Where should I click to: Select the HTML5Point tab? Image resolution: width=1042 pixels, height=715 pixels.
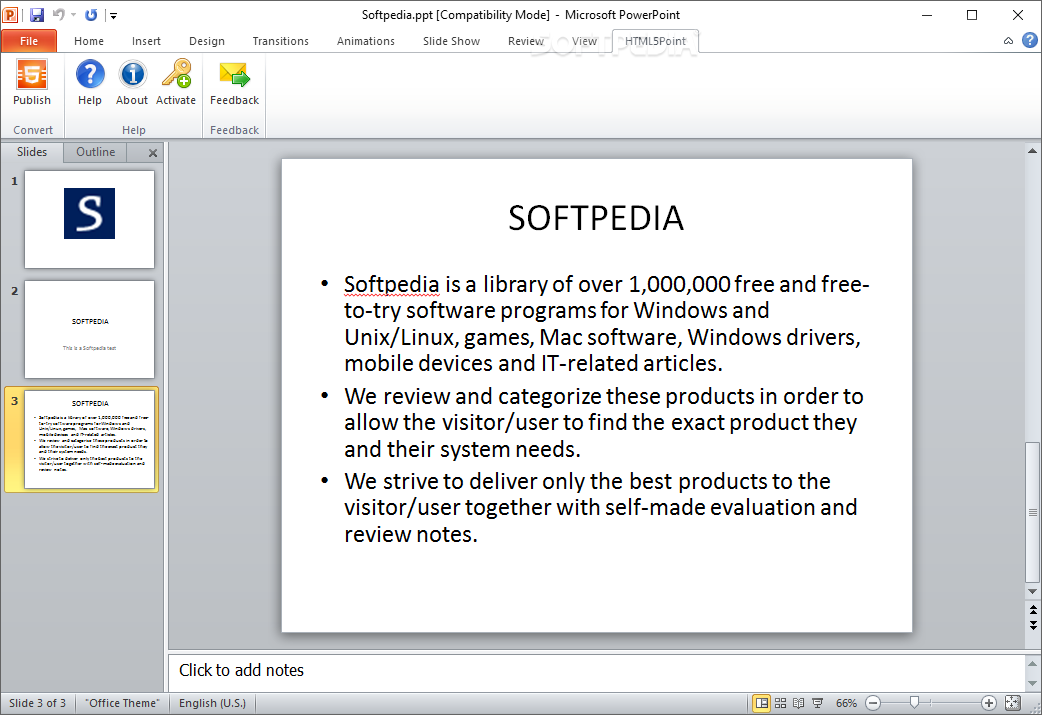(x=655, y=41)
